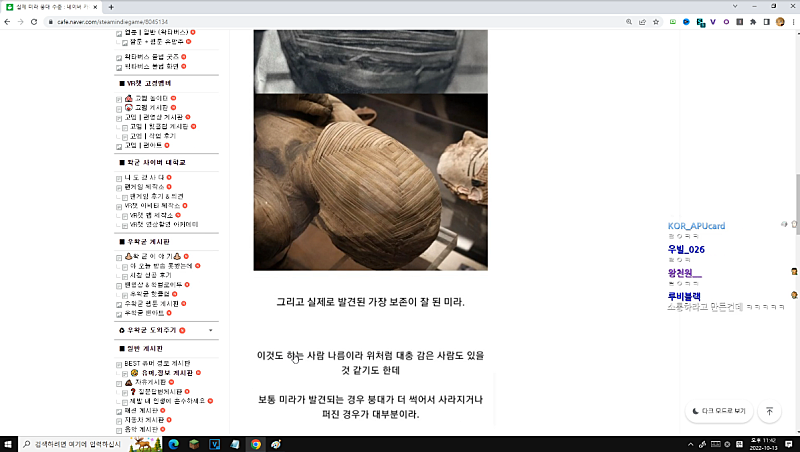Viewport: 800px width, 452px height.
Task: Show hidden system tray icons
Action: click(690, 444)
